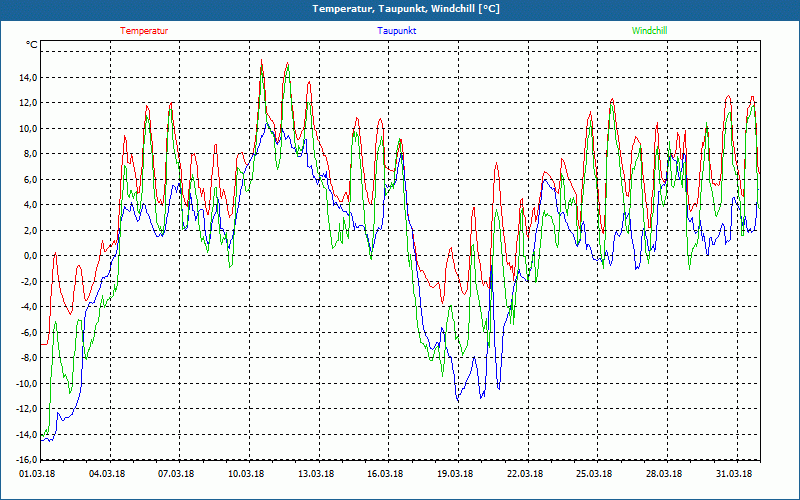Click the 10,0 y-axis value
Screen dimensions: 800x500
28,129
